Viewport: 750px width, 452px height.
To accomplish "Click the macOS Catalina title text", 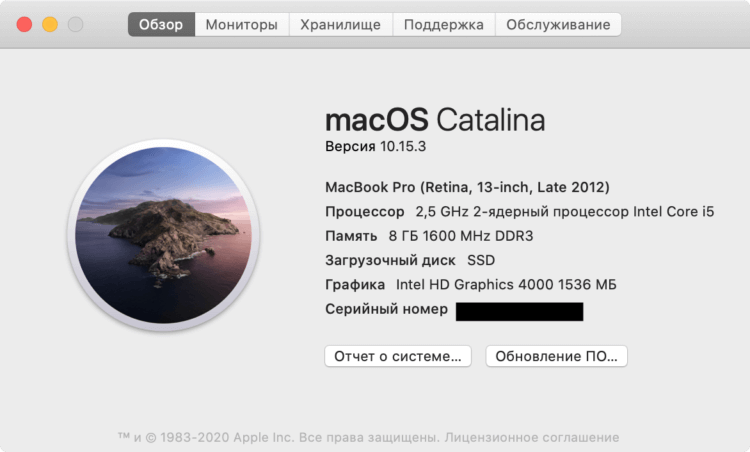I will coord(435,120).
